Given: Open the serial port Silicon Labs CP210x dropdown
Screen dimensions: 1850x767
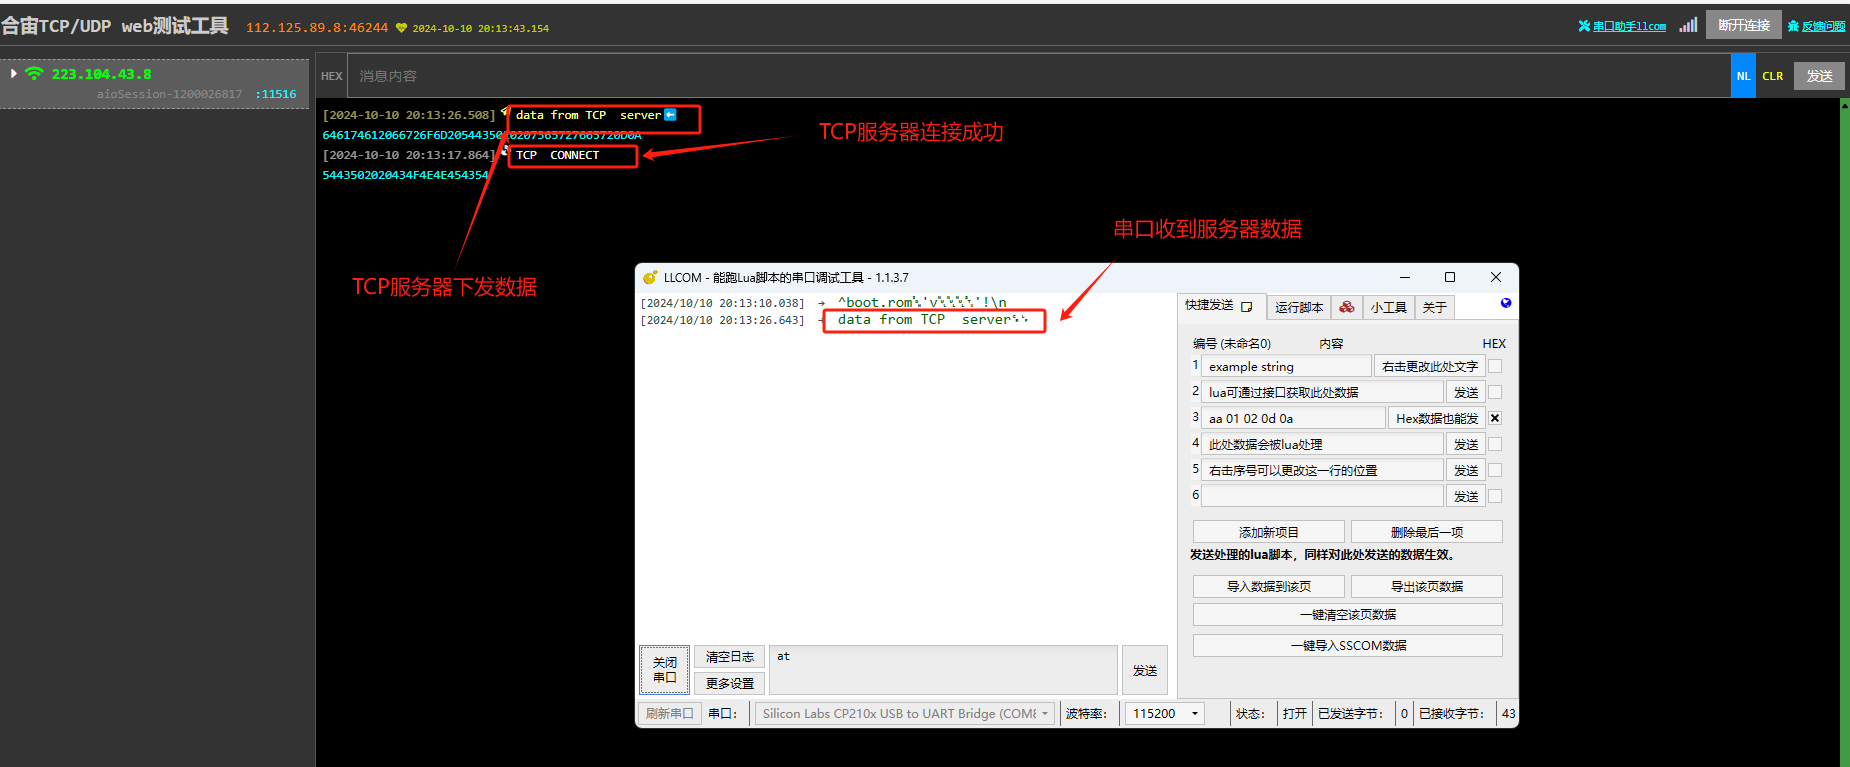Looking at the screenshot, I should coord(905,713).
